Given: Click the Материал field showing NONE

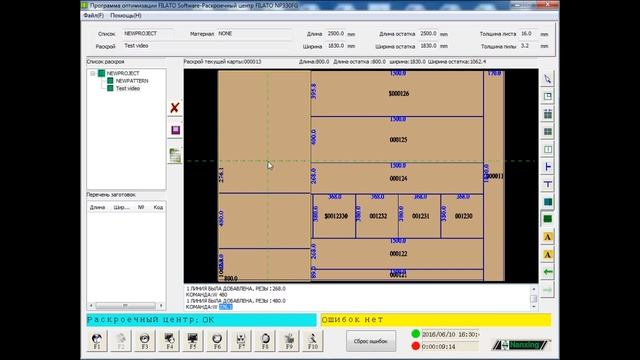Looking at the screenshot, I should click(x=254, y=33).
